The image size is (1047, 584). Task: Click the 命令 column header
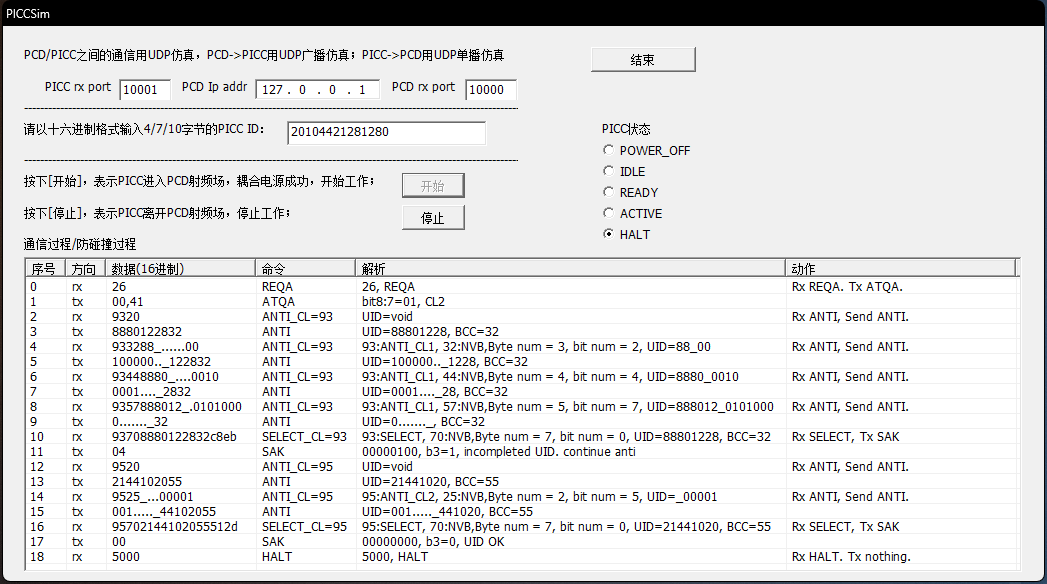tap(306, 269)
